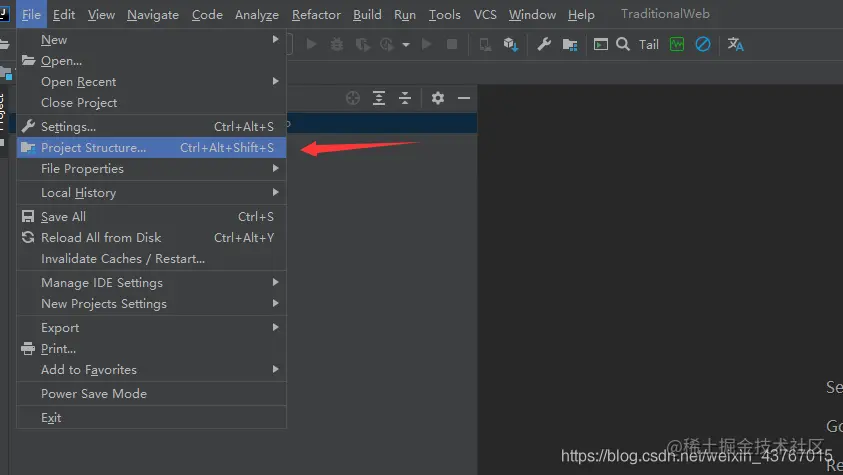
Task: Open the Navigate menu
Action: 153,15
